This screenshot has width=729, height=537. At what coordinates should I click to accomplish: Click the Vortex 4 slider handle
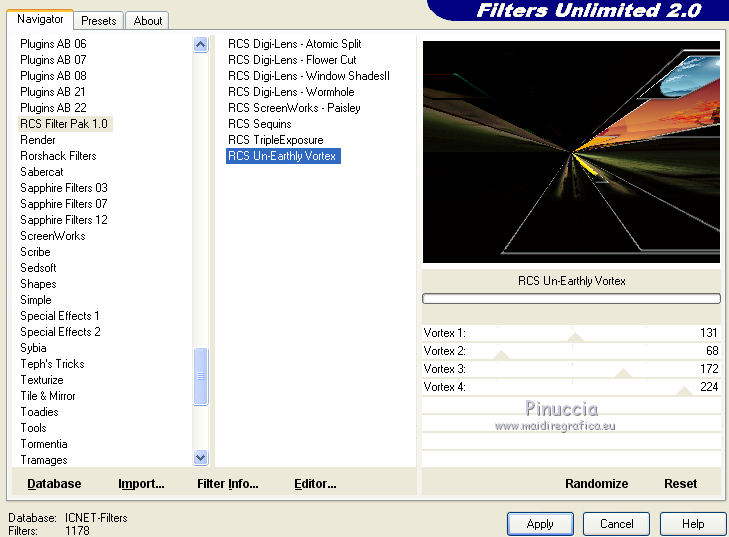click(684, 391)
